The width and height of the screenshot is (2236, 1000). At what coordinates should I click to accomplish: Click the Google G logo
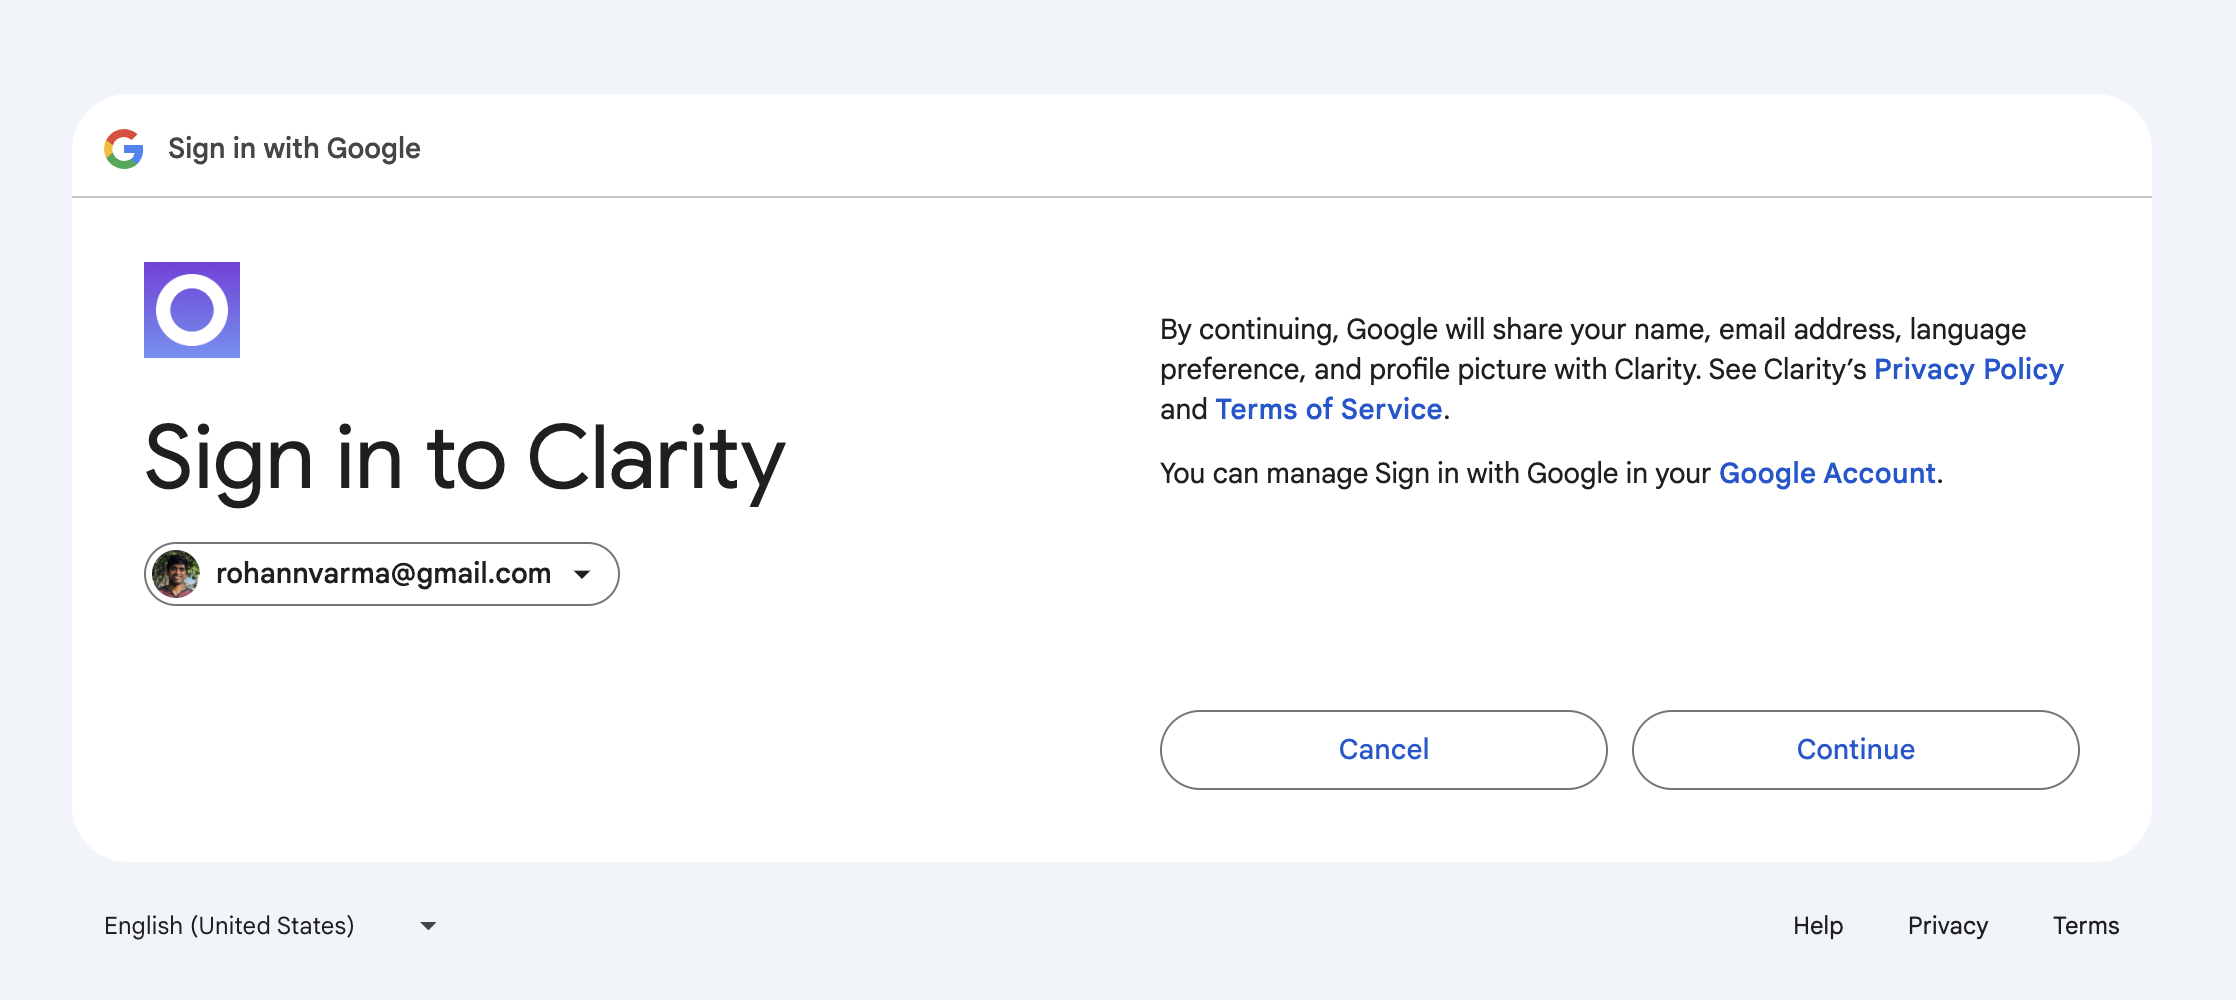[124, 149]
